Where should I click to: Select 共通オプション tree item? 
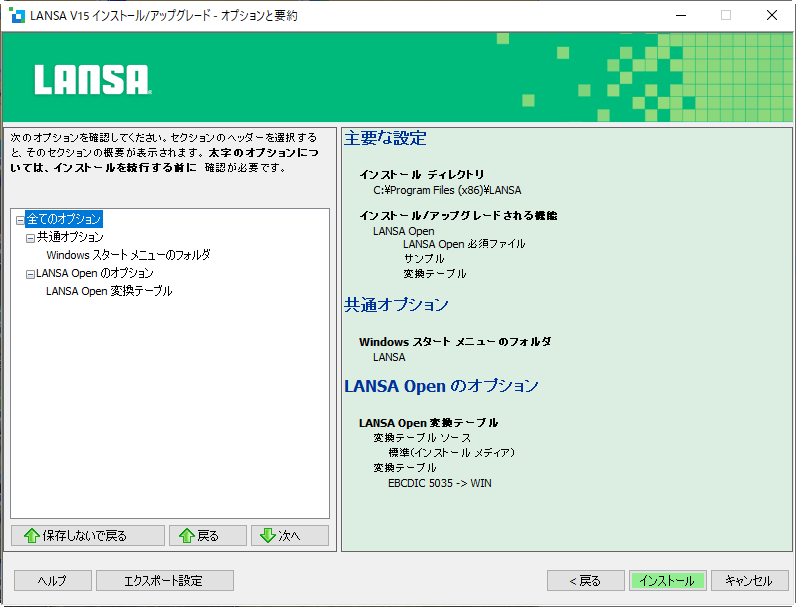pos(70,237)
